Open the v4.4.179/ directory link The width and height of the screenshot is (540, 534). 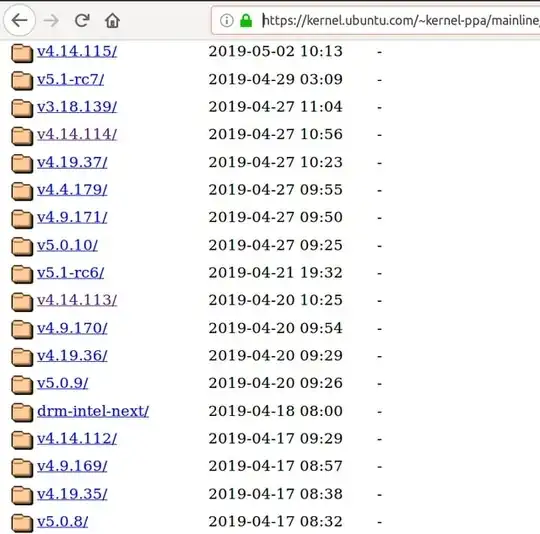tap(72, 190)
